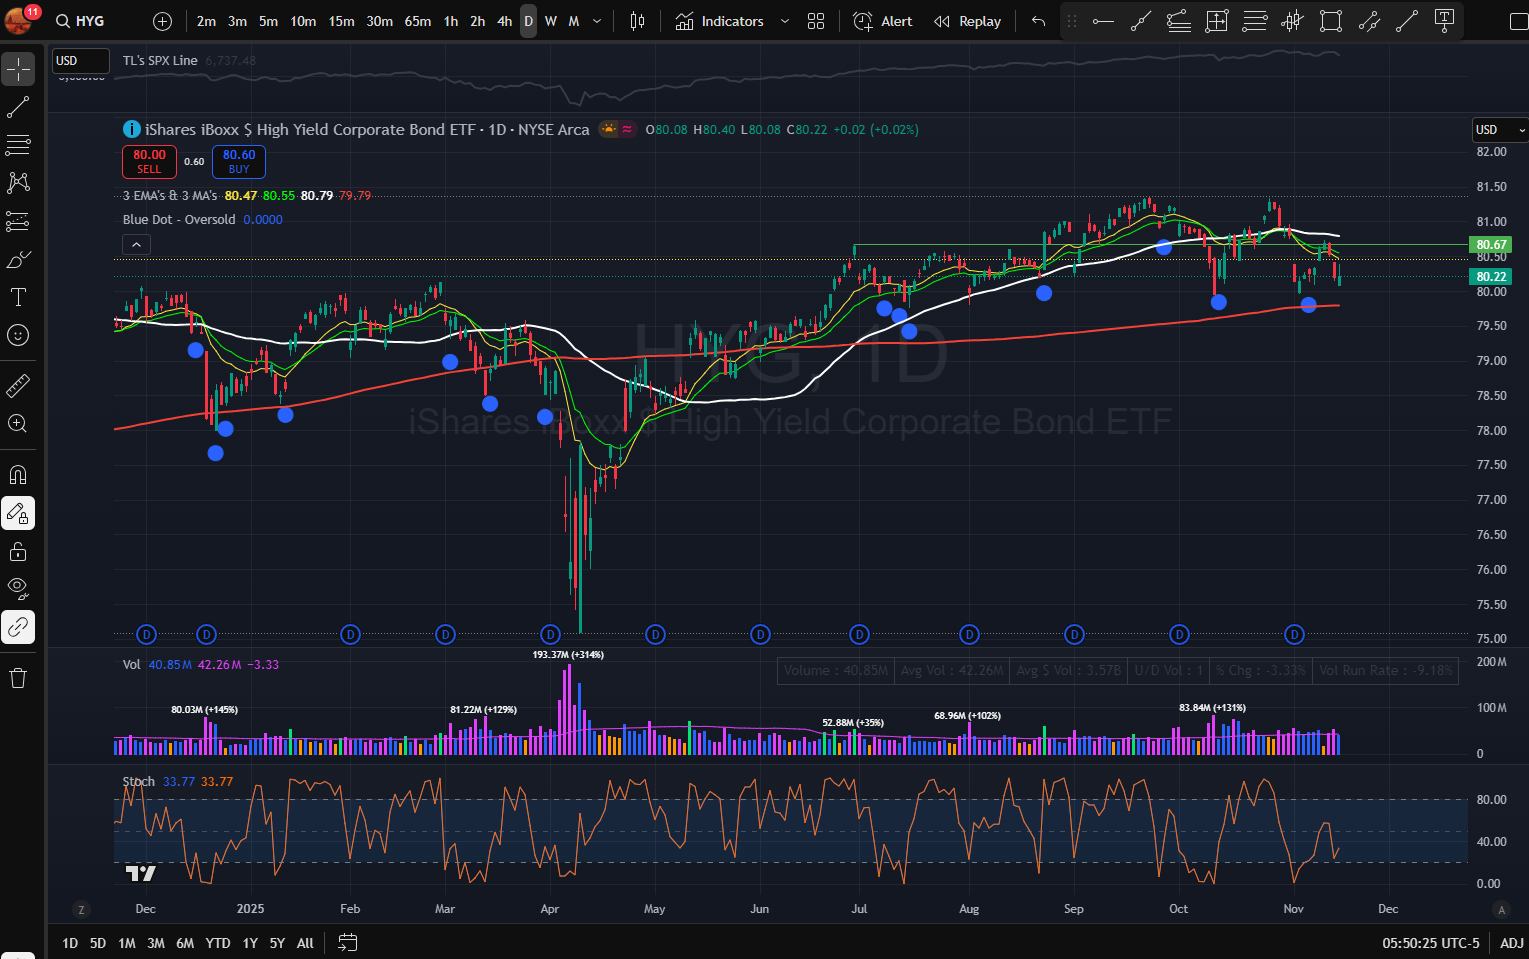This screenshot has height=959, width=1529.
Task: Select the text callout tool in favorites toolbar
Action: (1444, 21)
